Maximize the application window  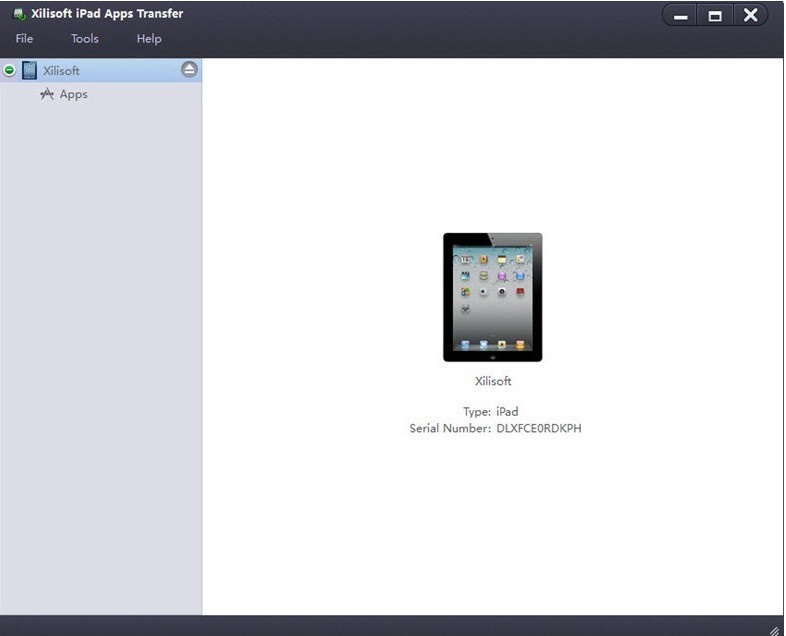point(715,16)
